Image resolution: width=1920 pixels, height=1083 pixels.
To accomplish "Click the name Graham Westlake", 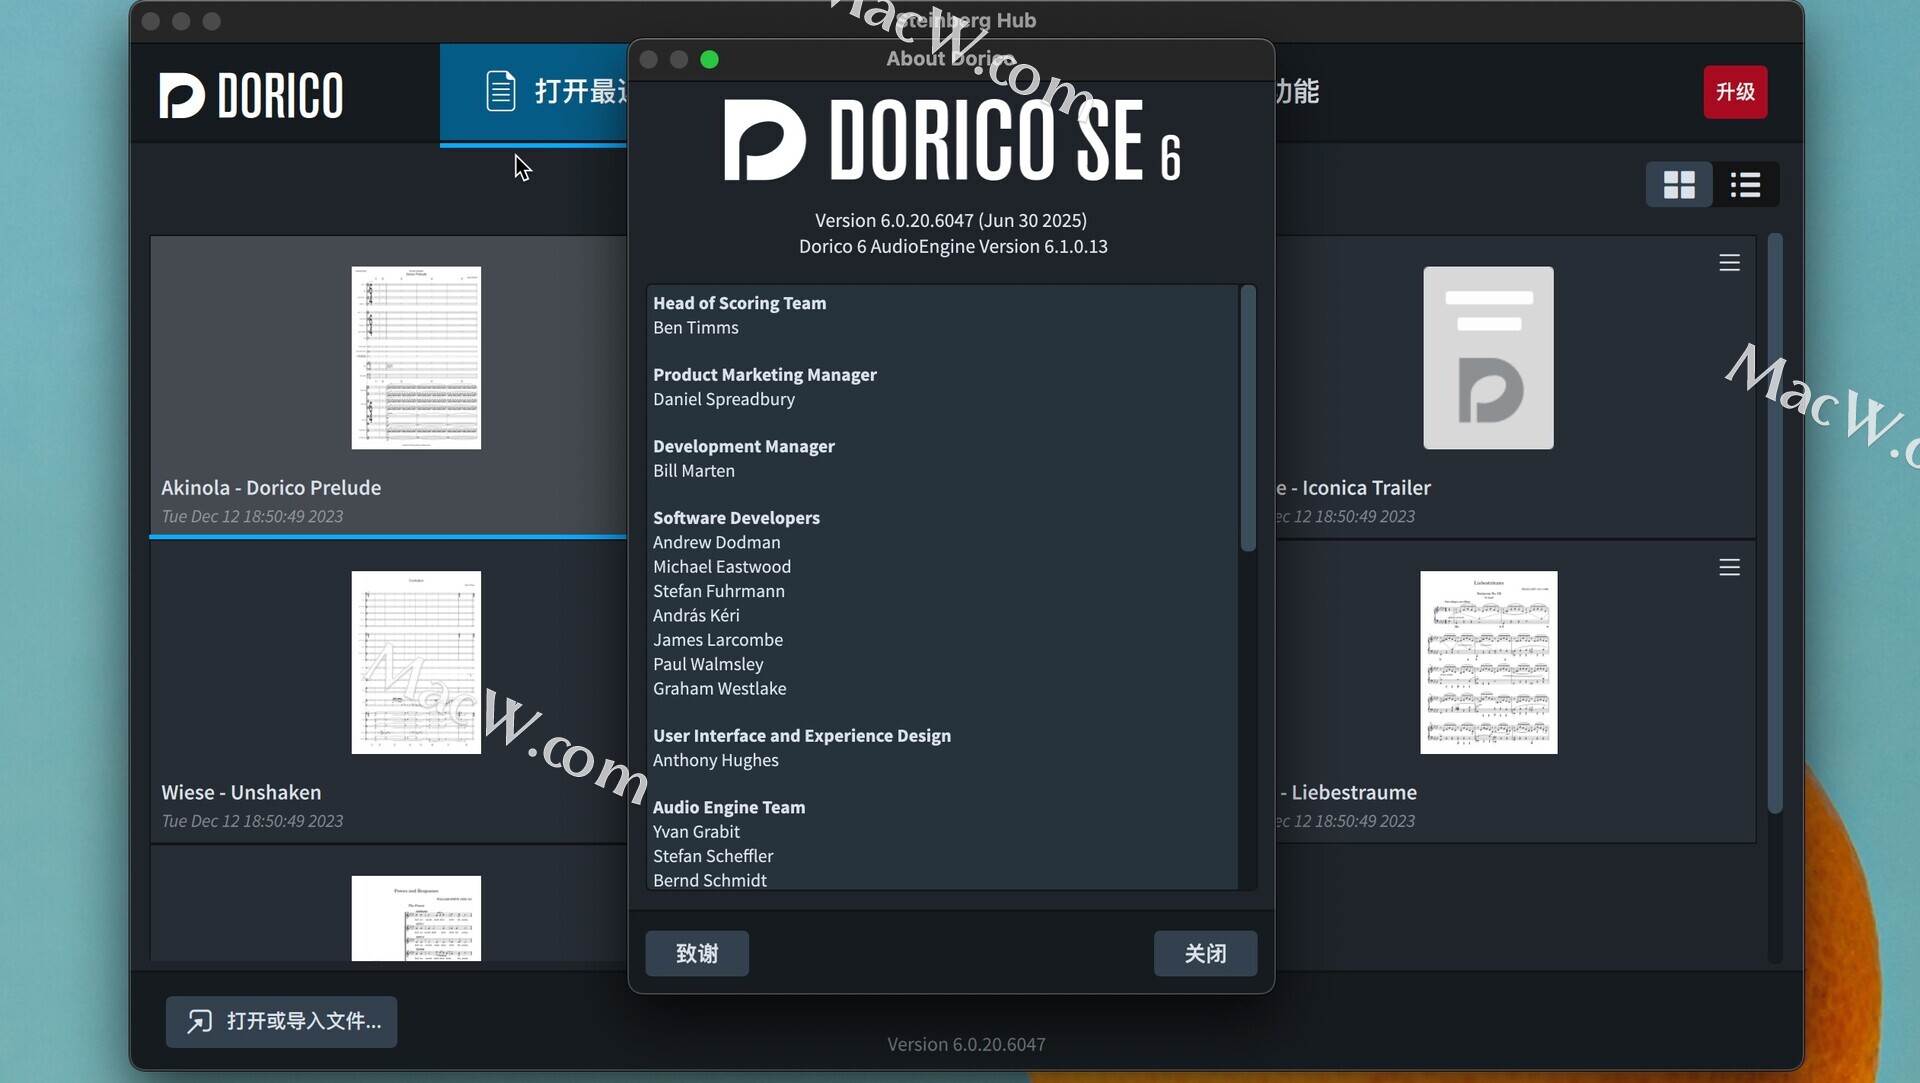I will [x=720, y=689].
